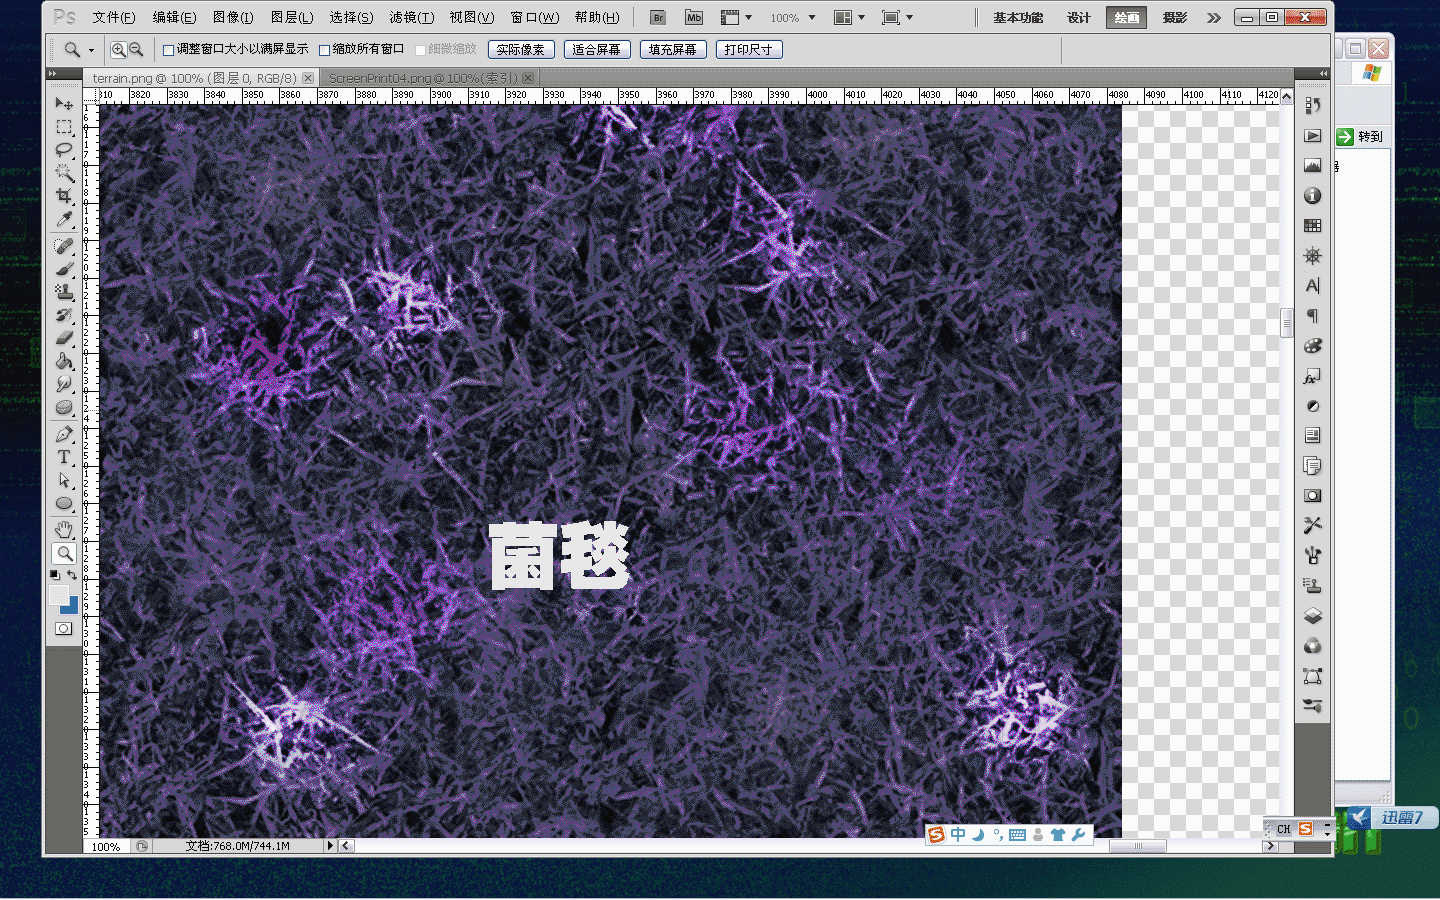1440x900 pixels.
Task: Click the status bar zoom percentage field
Action: coord(107,846)
